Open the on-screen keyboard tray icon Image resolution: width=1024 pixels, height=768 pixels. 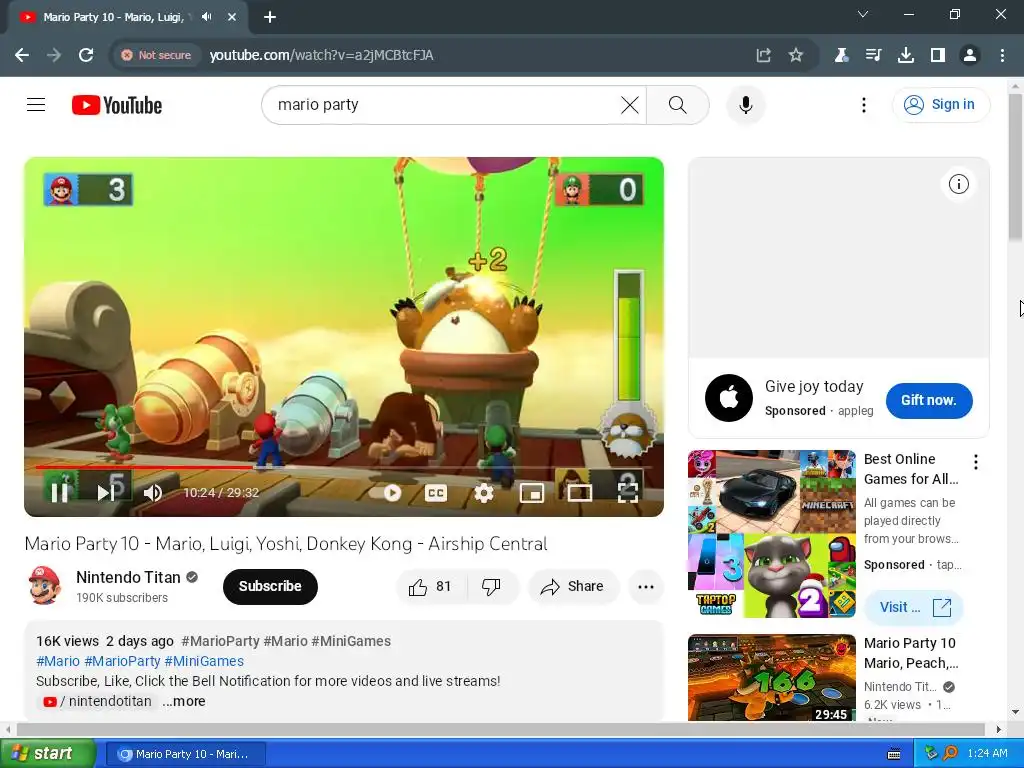(894, 754)
